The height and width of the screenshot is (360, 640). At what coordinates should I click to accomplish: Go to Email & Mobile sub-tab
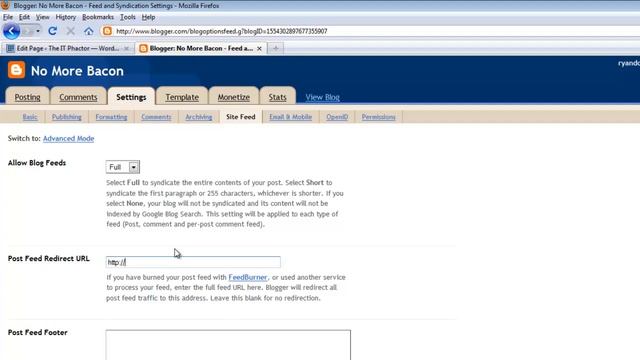coord(290,117)
